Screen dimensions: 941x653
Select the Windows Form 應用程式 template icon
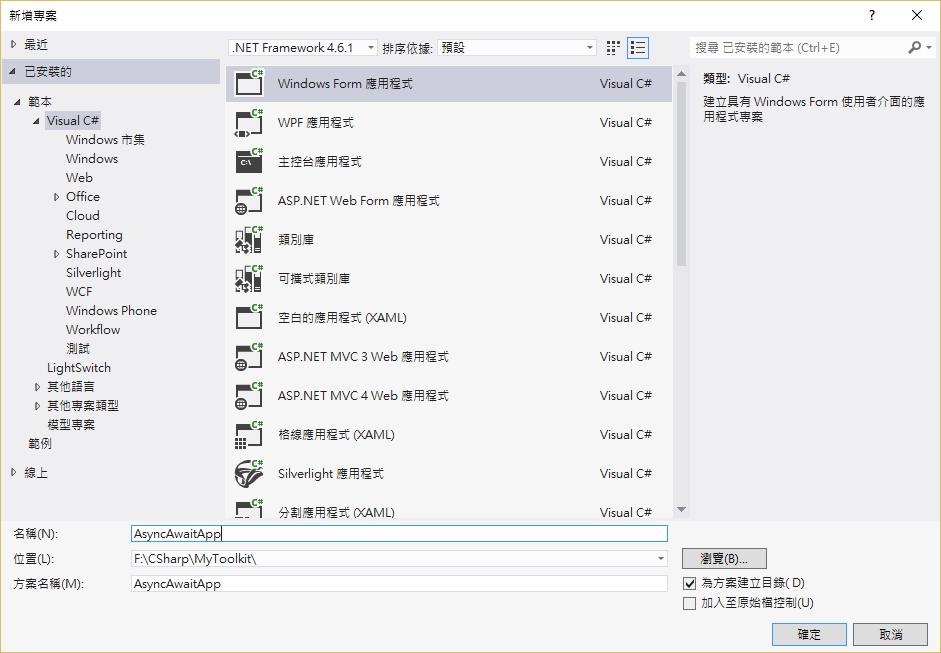(249, 83)
